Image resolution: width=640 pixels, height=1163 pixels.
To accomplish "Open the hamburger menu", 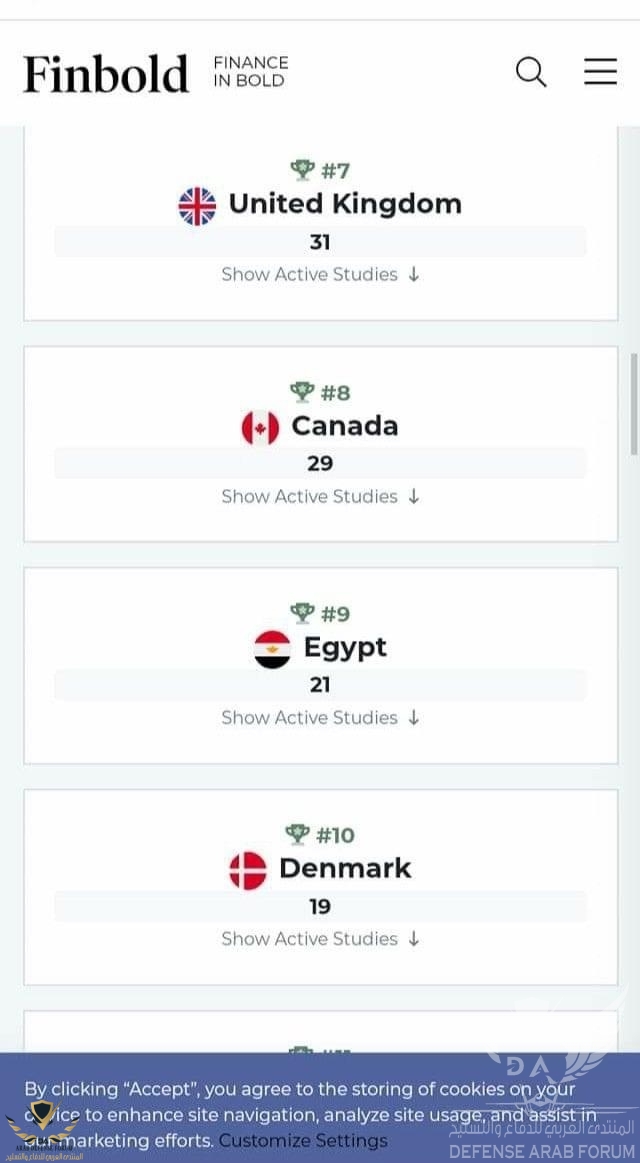I will click(x=600, y=72).
